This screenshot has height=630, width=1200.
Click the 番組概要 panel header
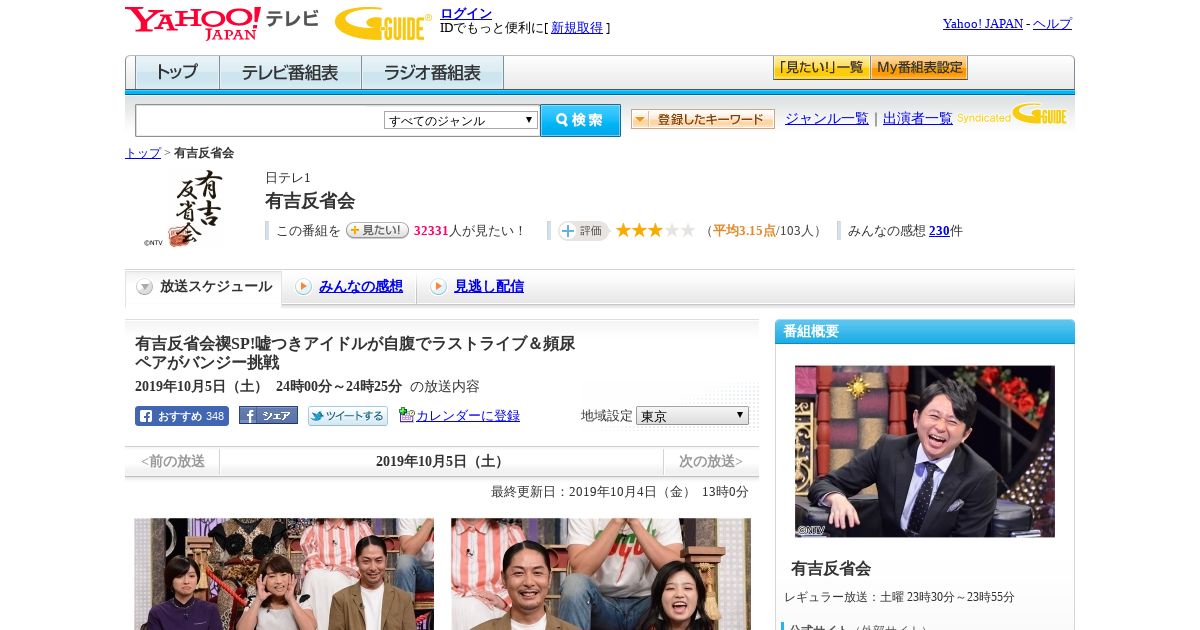click(925, 332)
